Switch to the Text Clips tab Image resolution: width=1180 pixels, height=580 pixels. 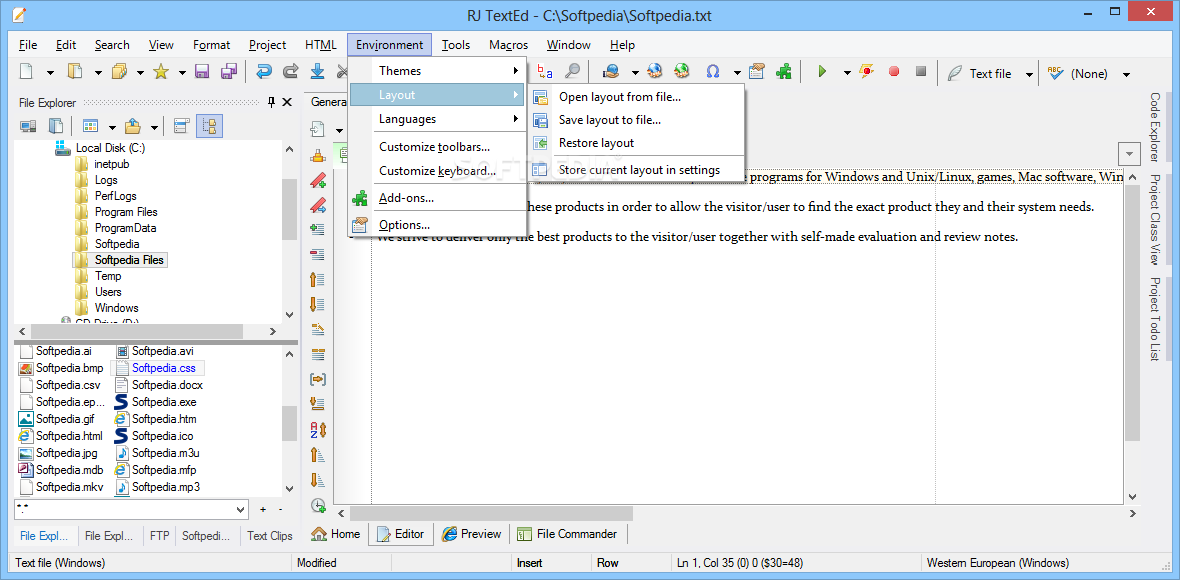pyautogui.click(x=269, y=536)
